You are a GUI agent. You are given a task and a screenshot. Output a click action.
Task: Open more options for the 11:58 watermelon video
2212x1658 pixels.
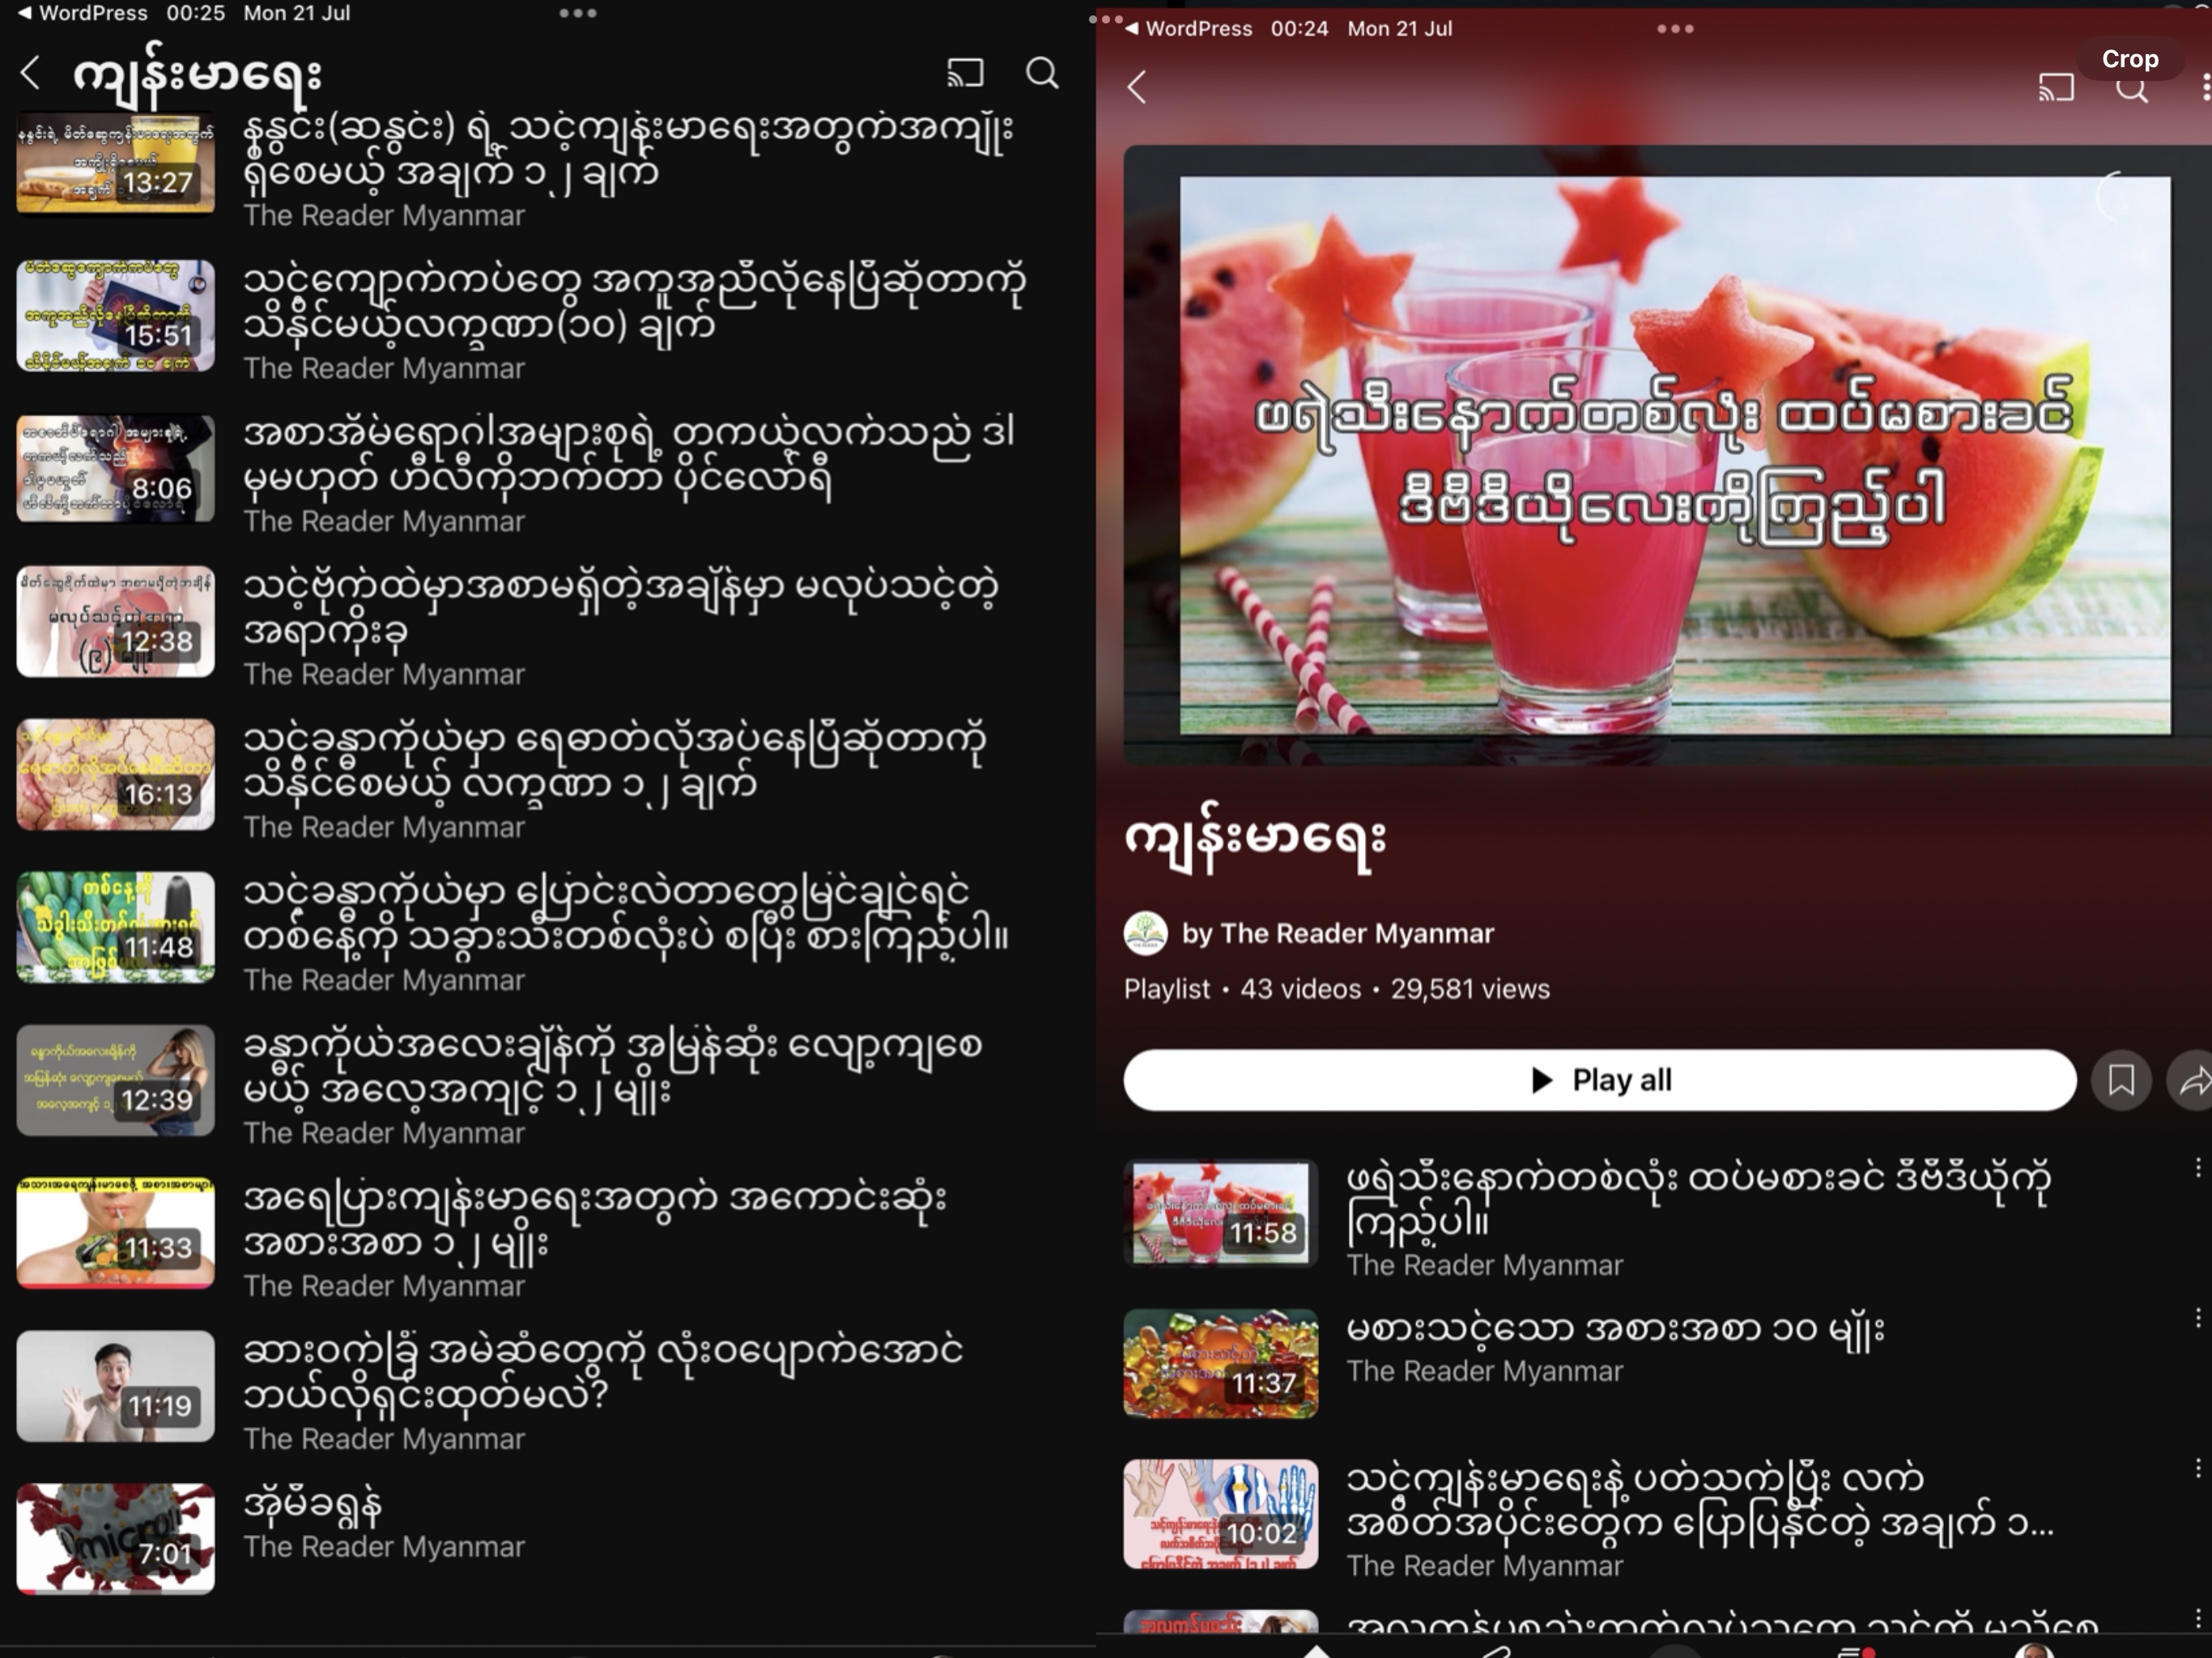tap(2197, 1167)
